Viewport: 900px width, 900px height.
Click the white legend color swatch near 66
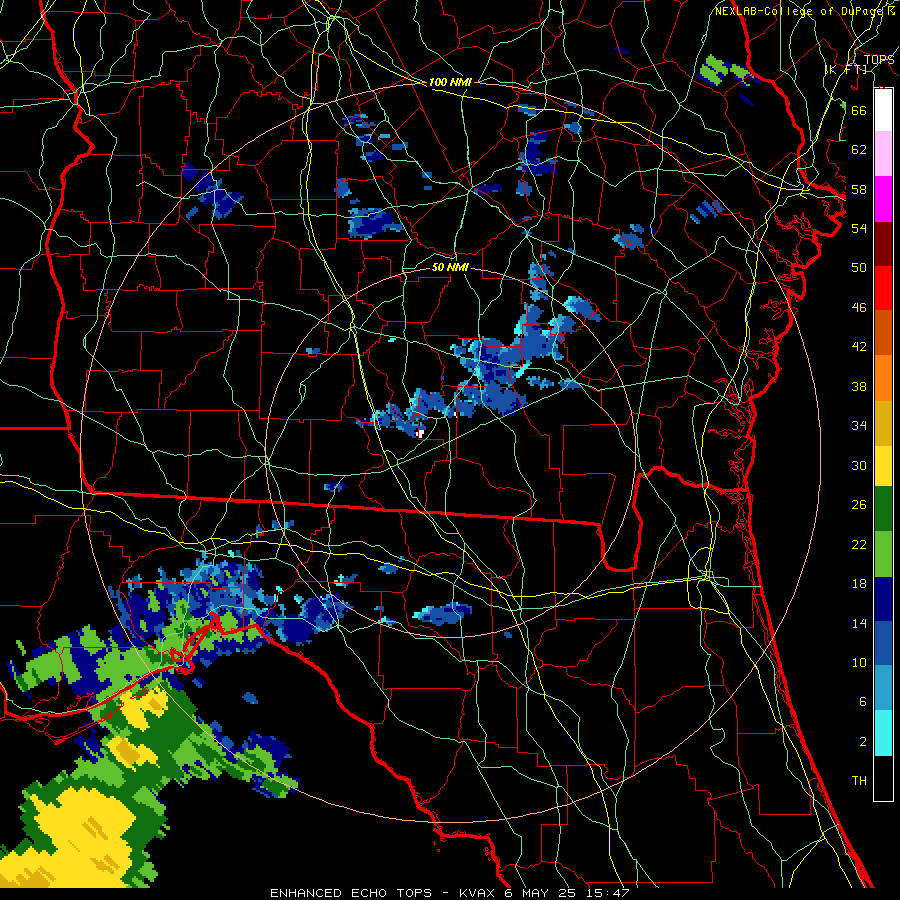883,110
